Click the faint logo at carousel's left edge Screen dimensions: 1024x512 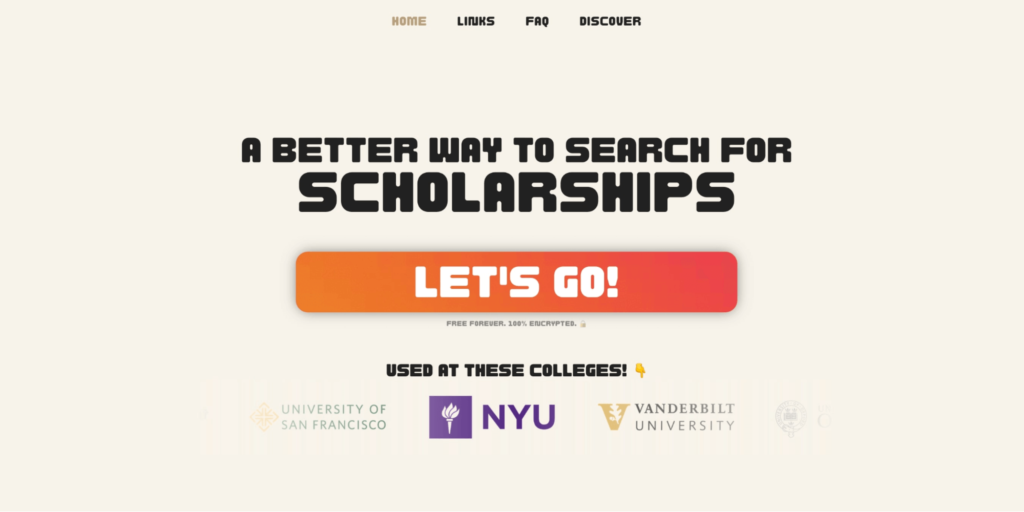(205, 414)
